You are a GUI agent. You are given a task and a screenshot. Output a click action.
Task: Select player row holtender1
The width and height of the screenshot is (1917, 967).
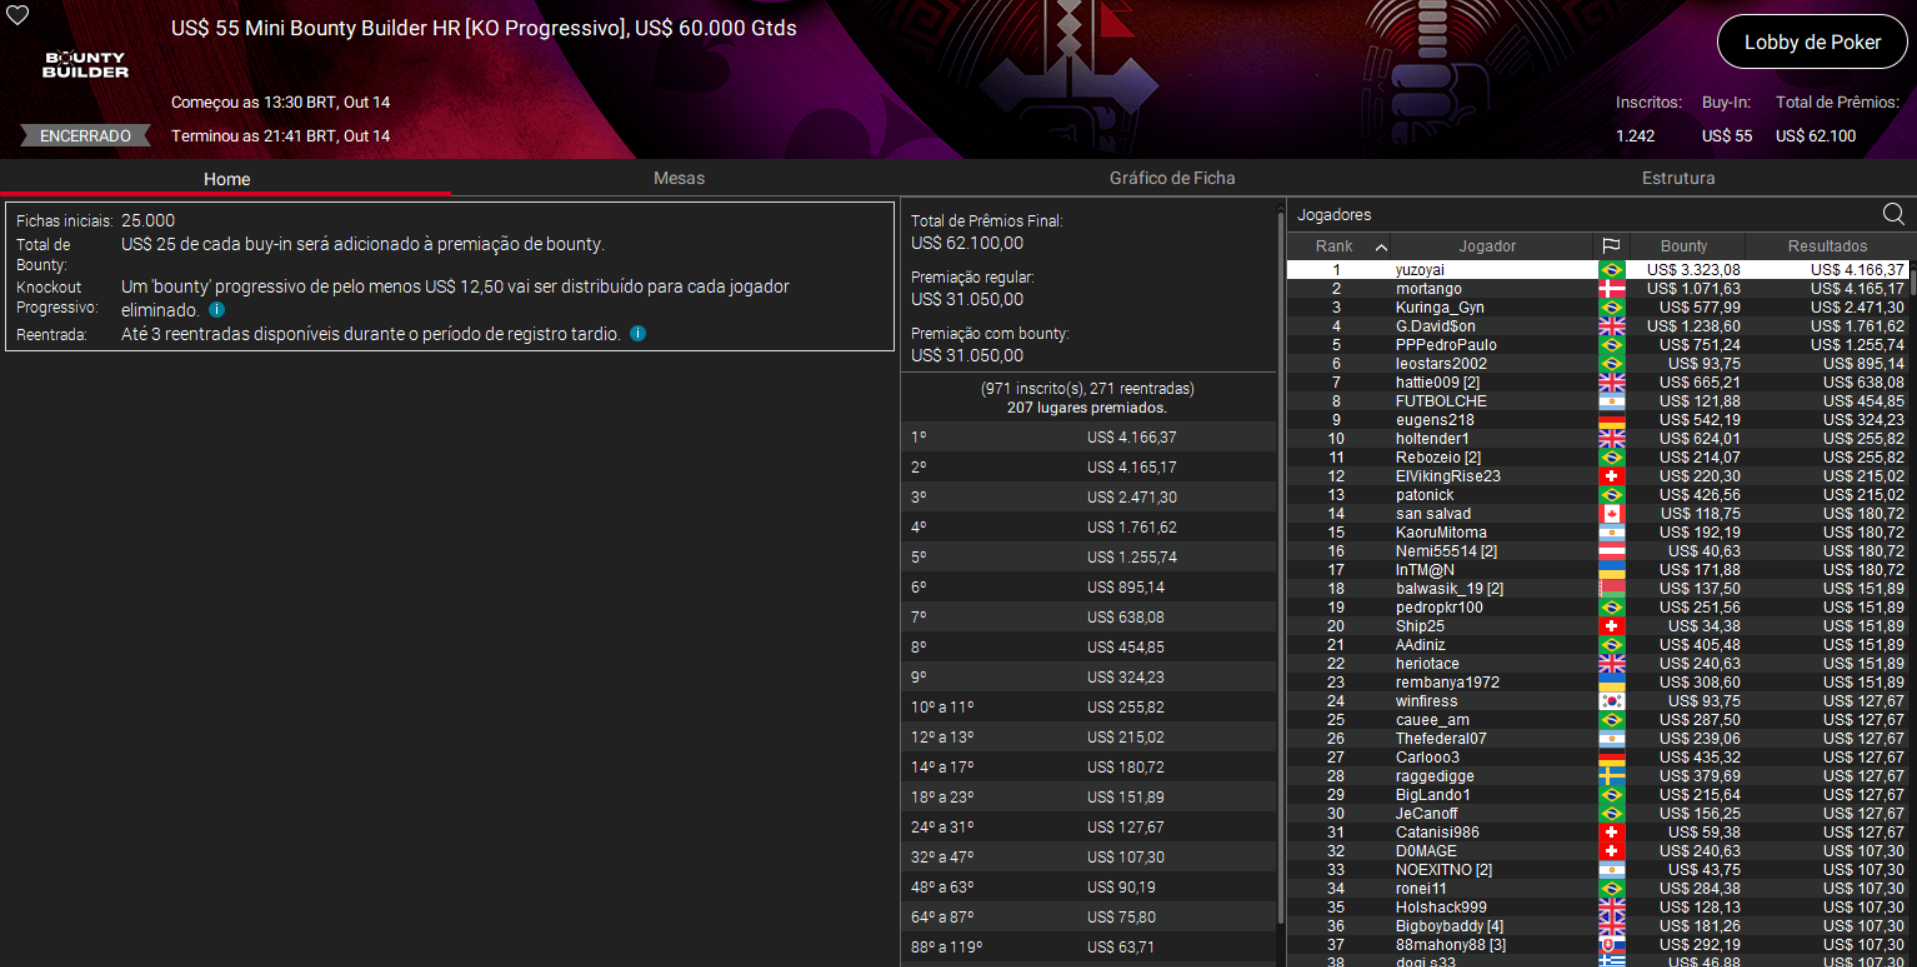[1597, 439]
